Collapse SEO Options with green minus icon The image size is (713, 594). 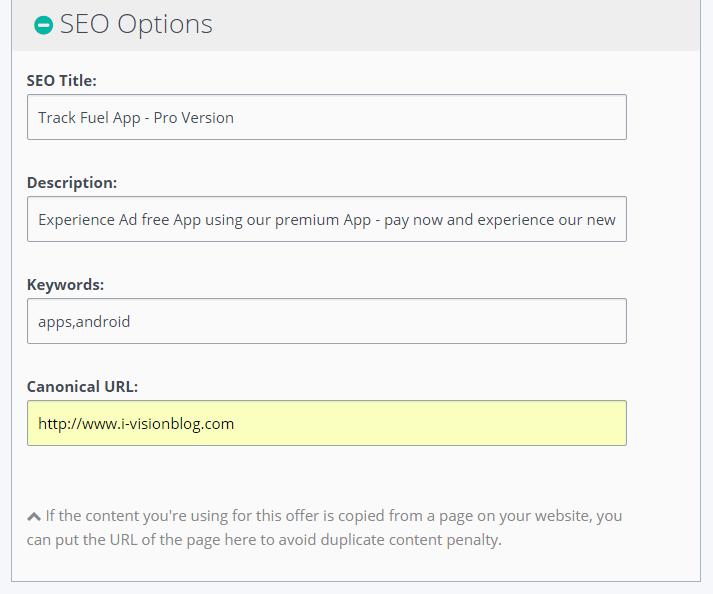click(x=44, y=25)
